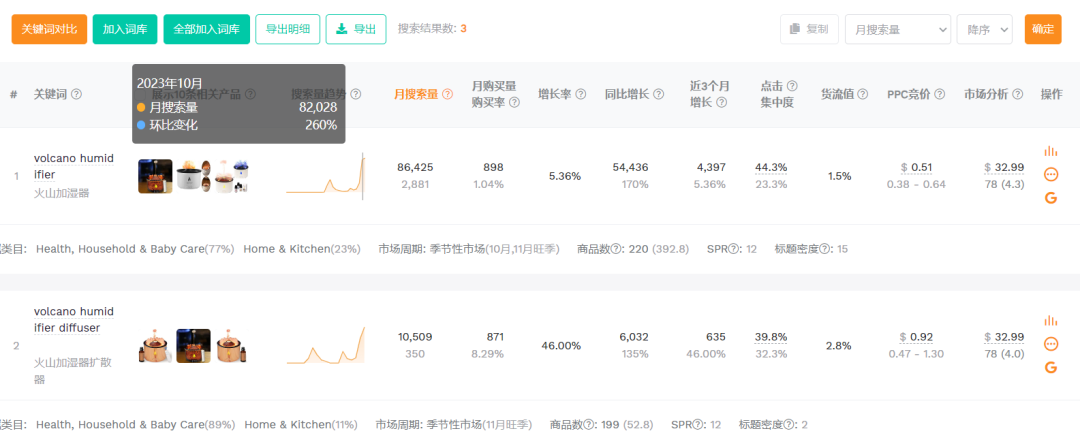The height and width of the screenshot is (444, 1080).
Task: Open the 月搜索量 sort field dropdown
Action: pyautogui.click(x=897, y=29)
